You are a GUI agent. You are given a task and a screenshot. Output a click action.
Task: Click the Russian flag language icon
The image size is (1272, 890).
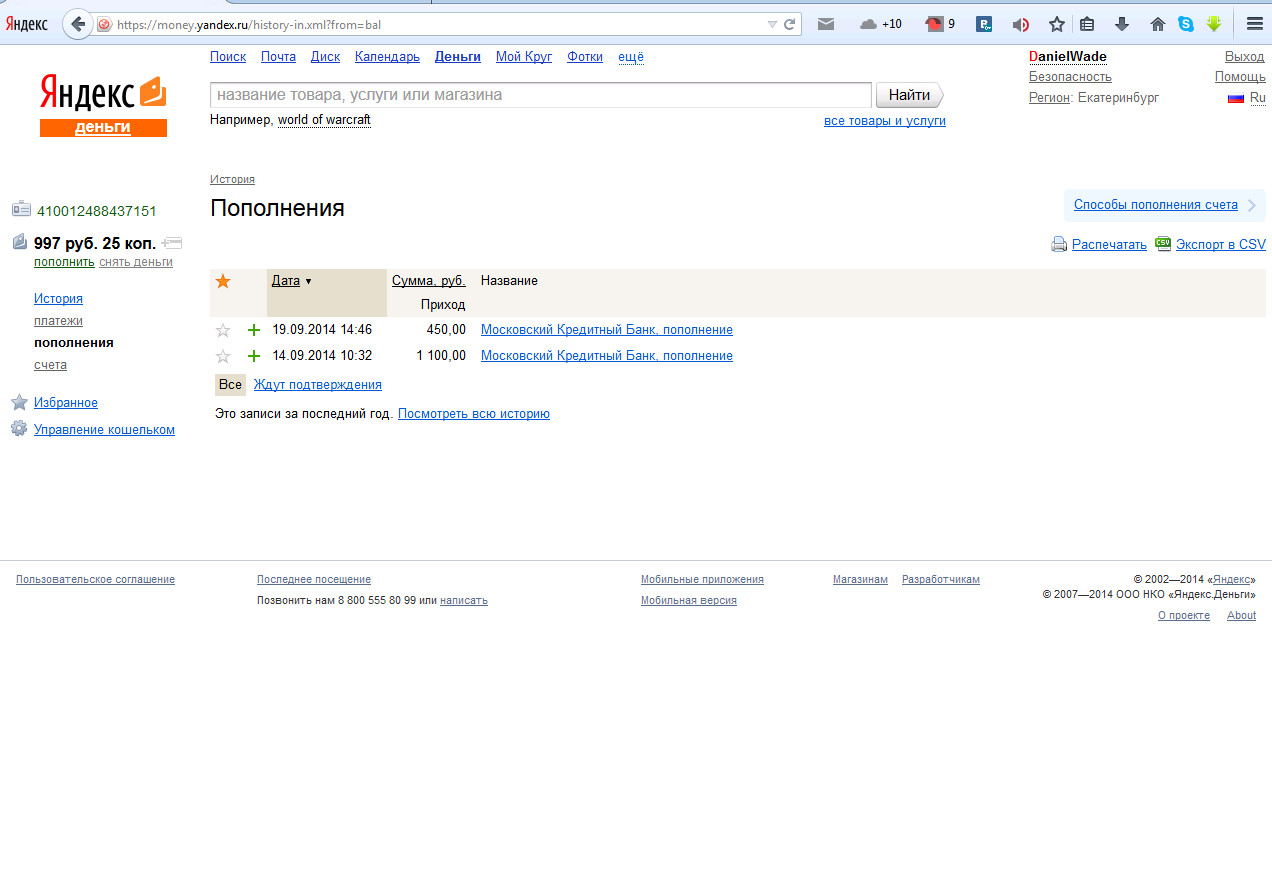[x=1235, y=98]
